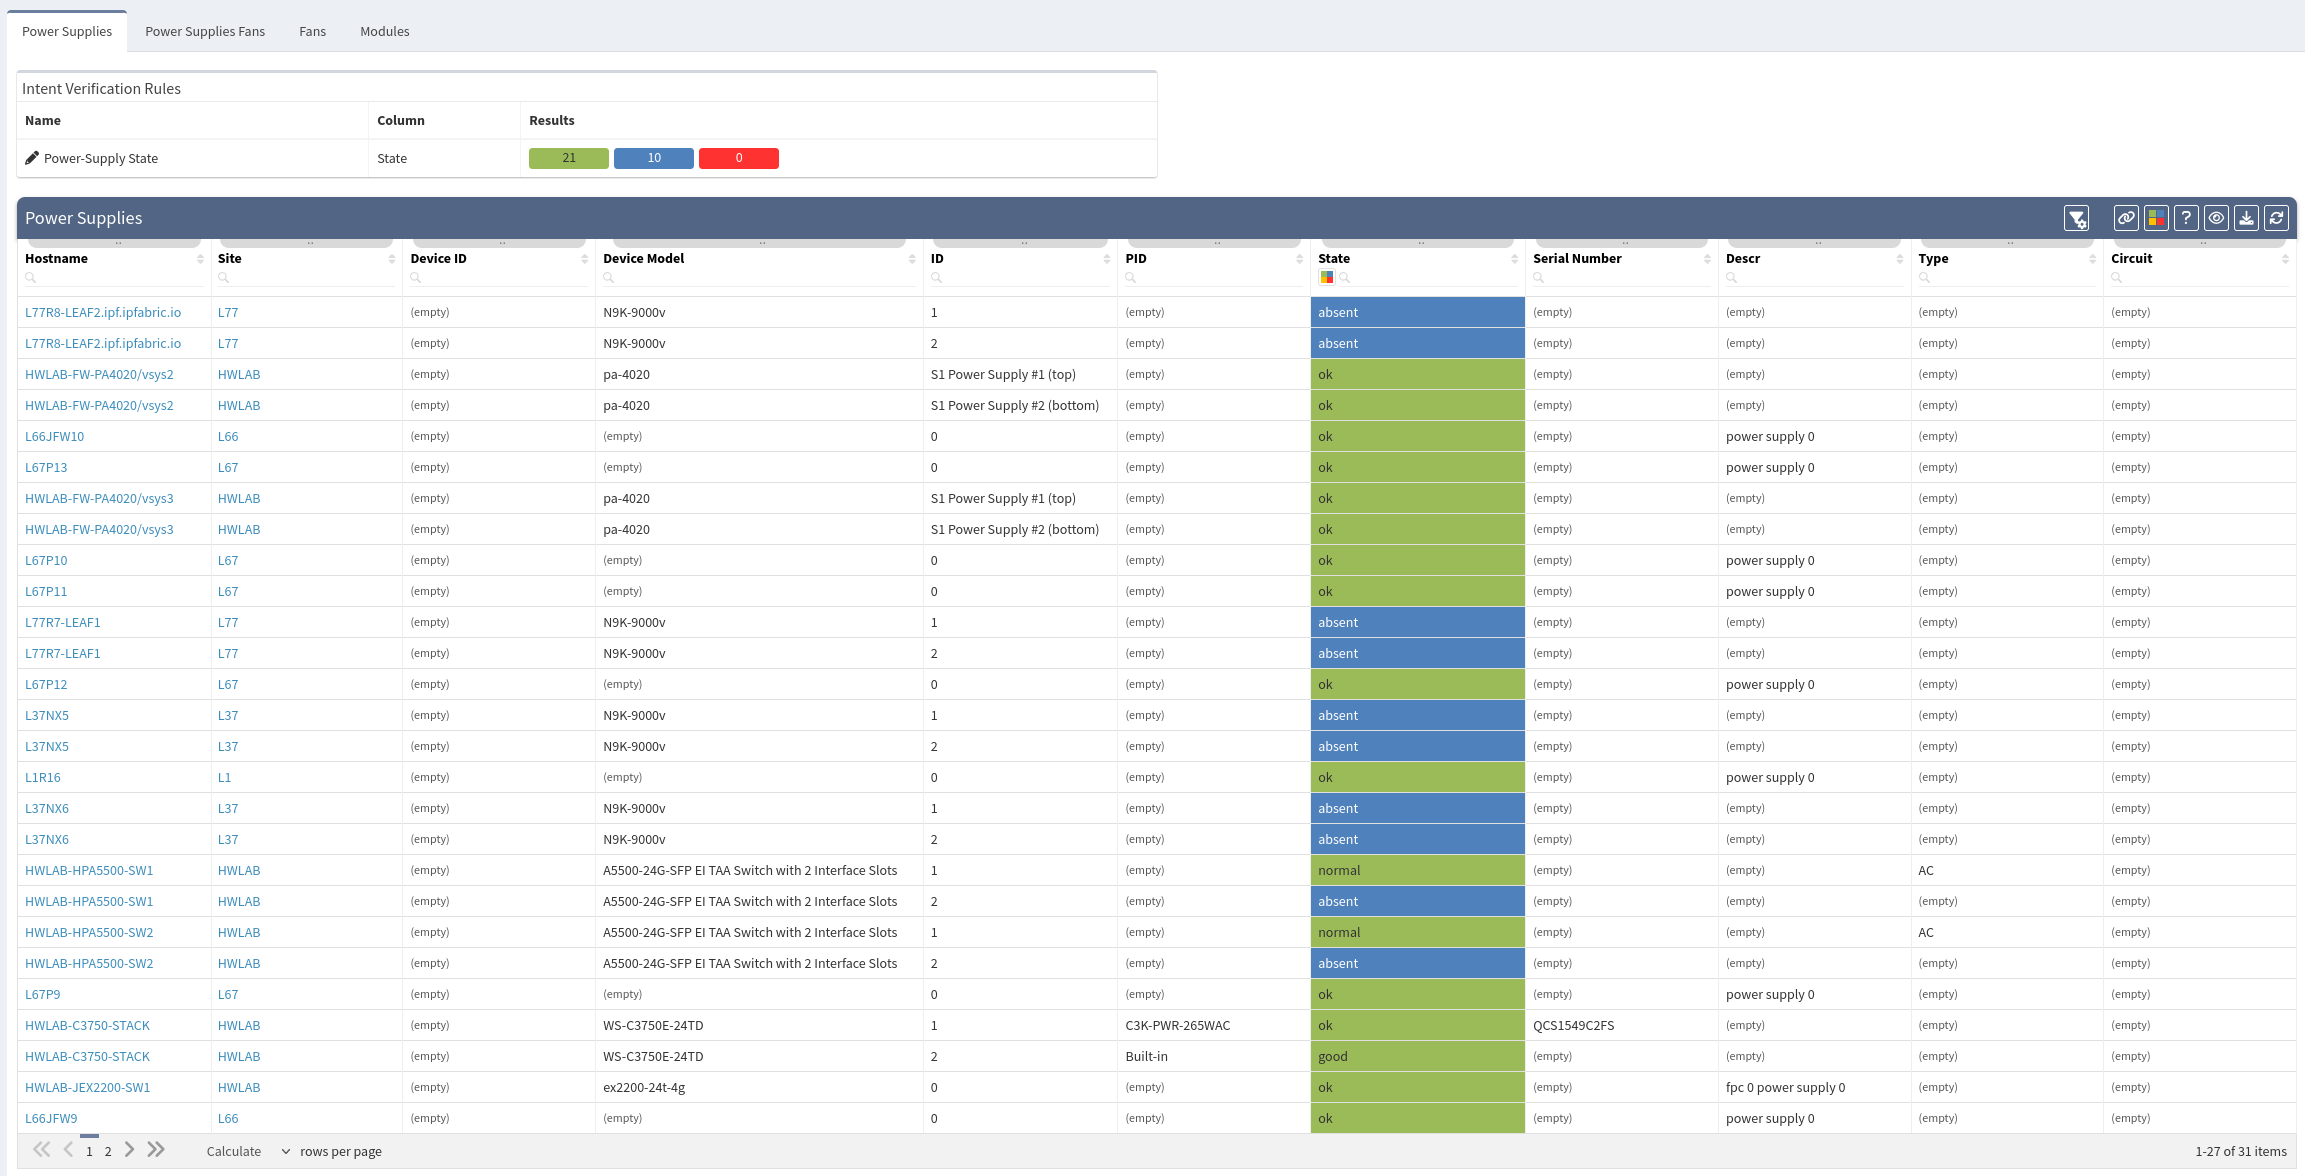Click the Hostname search filter field
The image size is (2305, 1176).
tap(114, 278)
